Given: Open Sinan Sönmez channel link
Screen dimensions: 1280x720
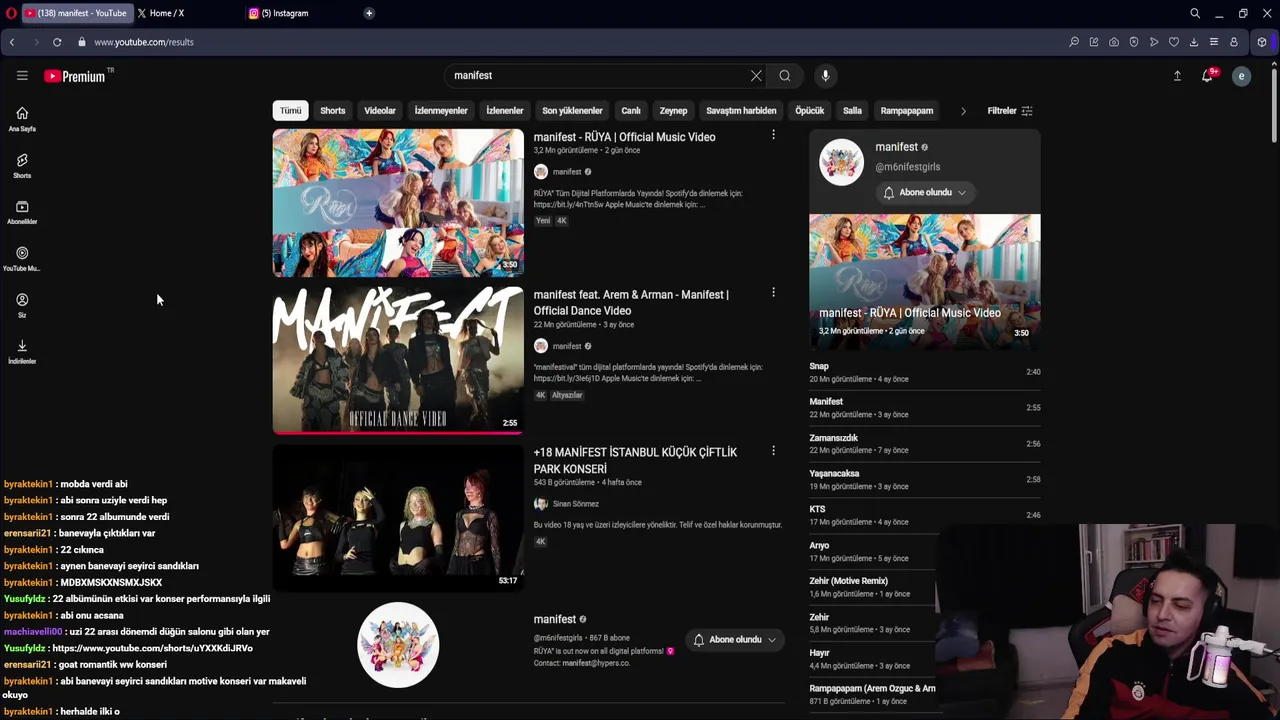Looking at the screenshot, I should click(x=576, y=504).
